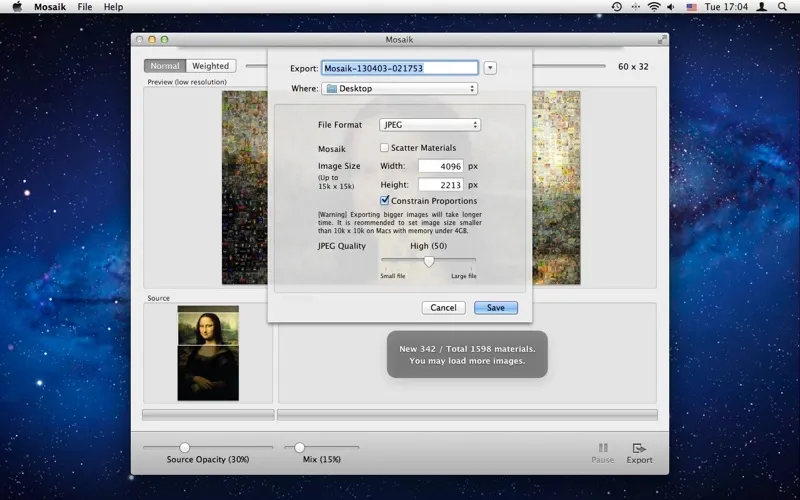
Task: Click the clock showing Tue 17:04
Action: pyautogui.click(x=726, y=7)
